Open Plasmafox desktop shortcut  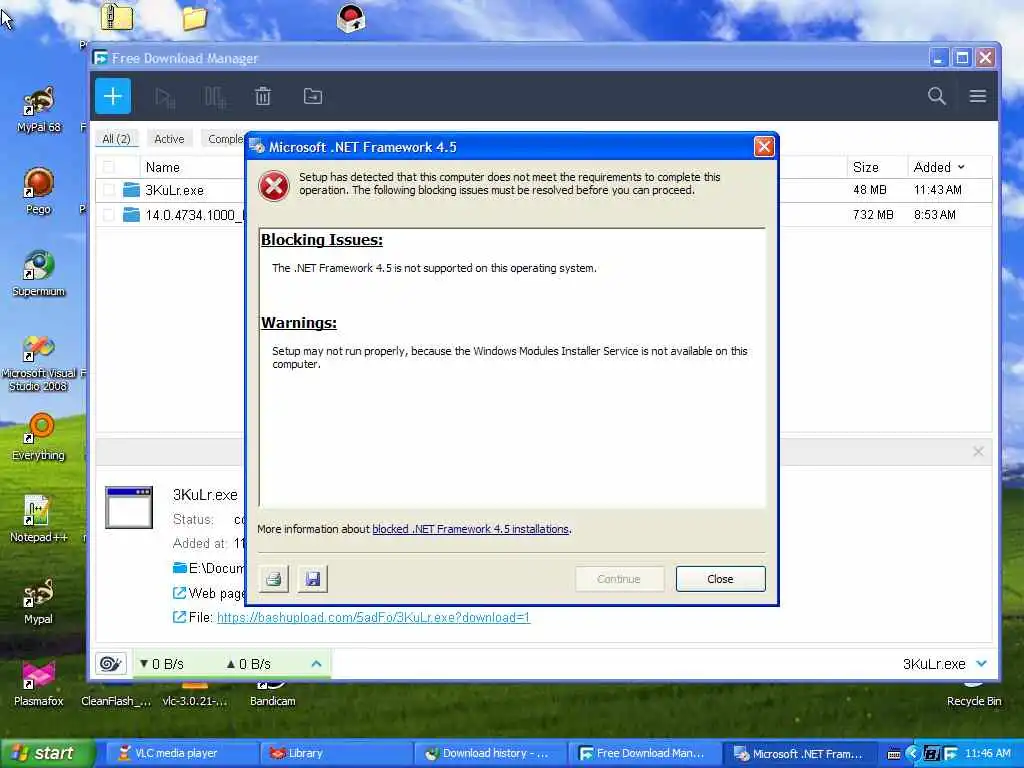point(39,684)
